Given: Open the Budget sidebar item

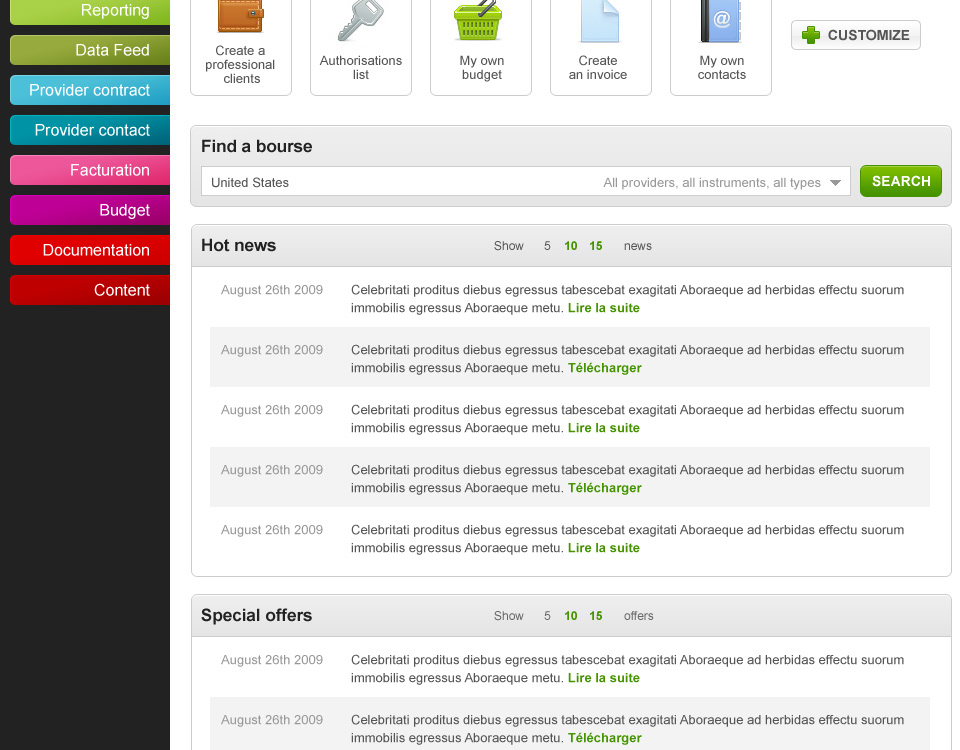Looking at the screenshot, I should 90,210.
